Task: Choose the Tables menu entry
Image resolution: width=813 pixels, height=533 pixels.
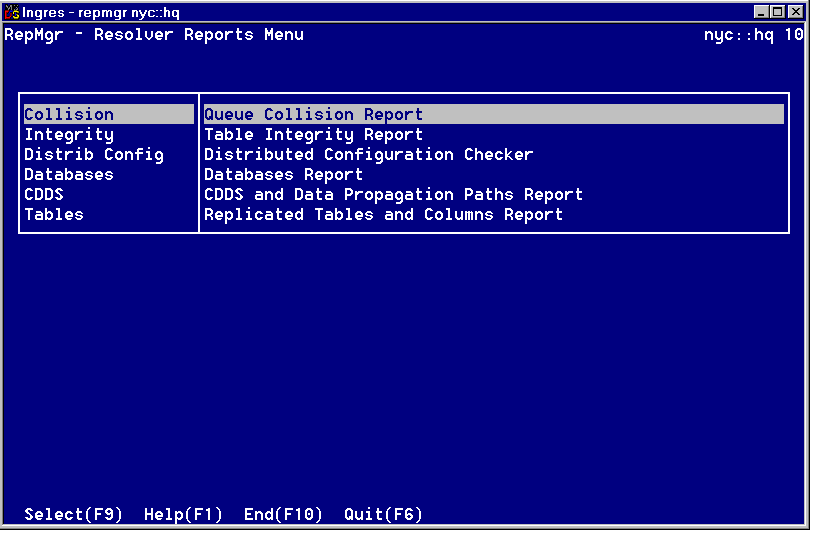Action: pyautogui.click(x=54, y=215)
